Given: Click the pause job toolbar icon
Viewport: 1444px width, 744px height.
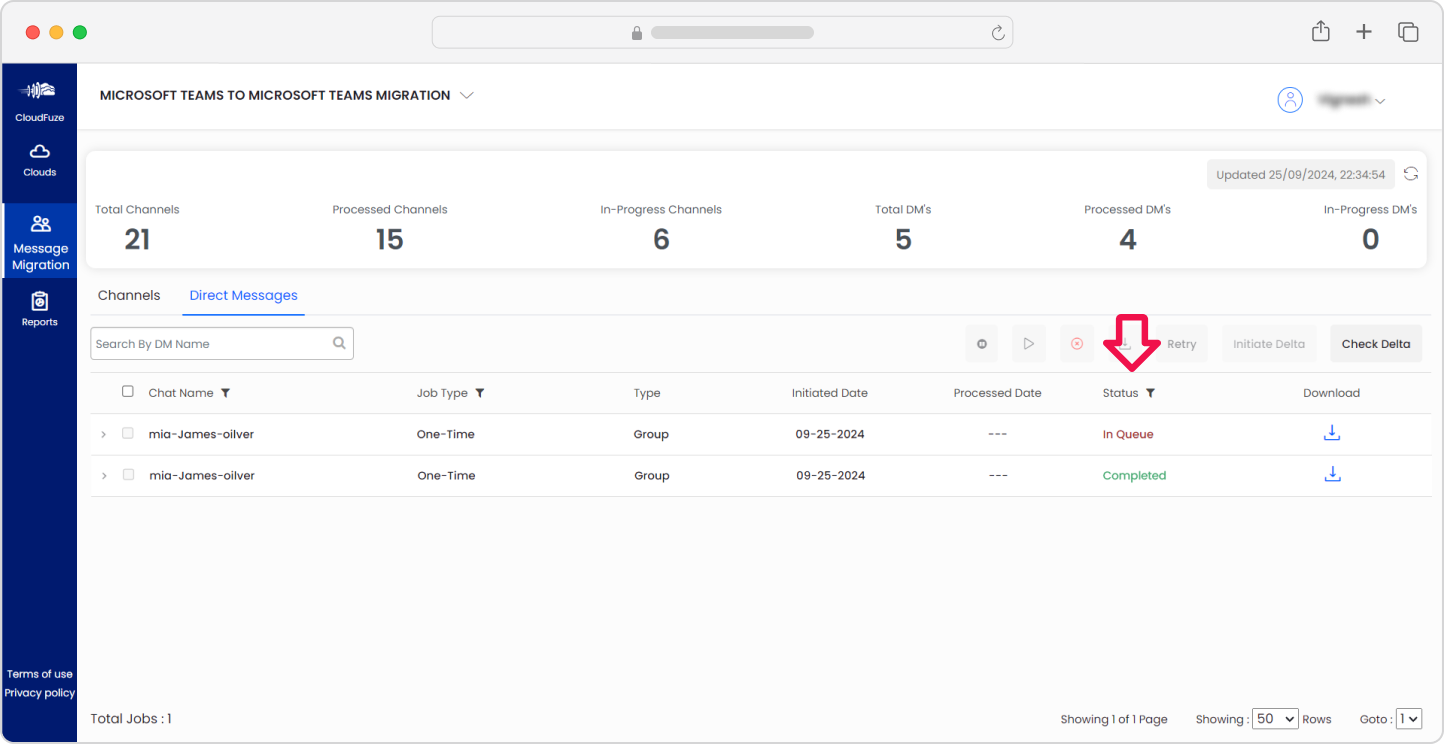Looking at the screenshot, I should tap(981, 344).
